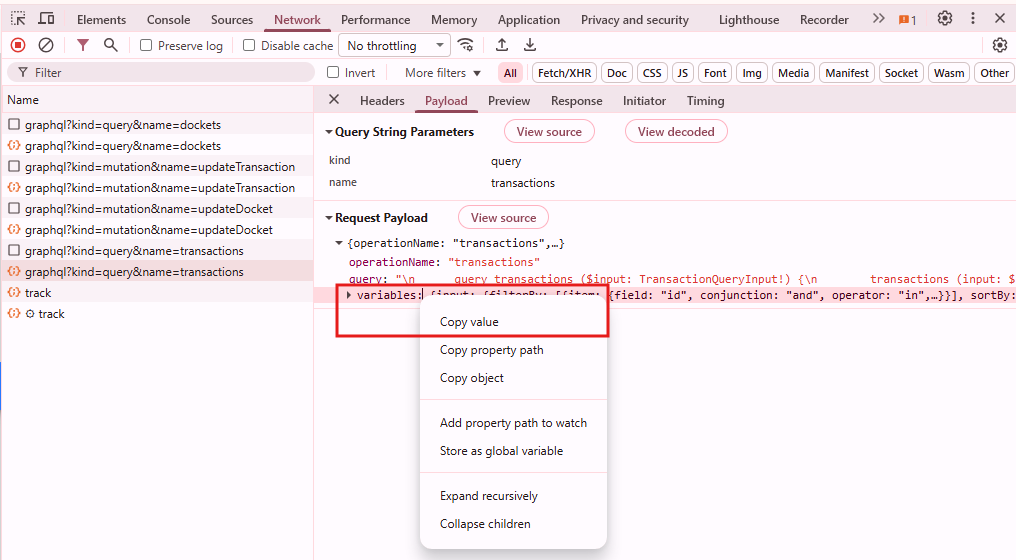Click View source beside Request Payload
Image resolution: width=1016 pixels, height=560 pixels.
click(503, 218)
